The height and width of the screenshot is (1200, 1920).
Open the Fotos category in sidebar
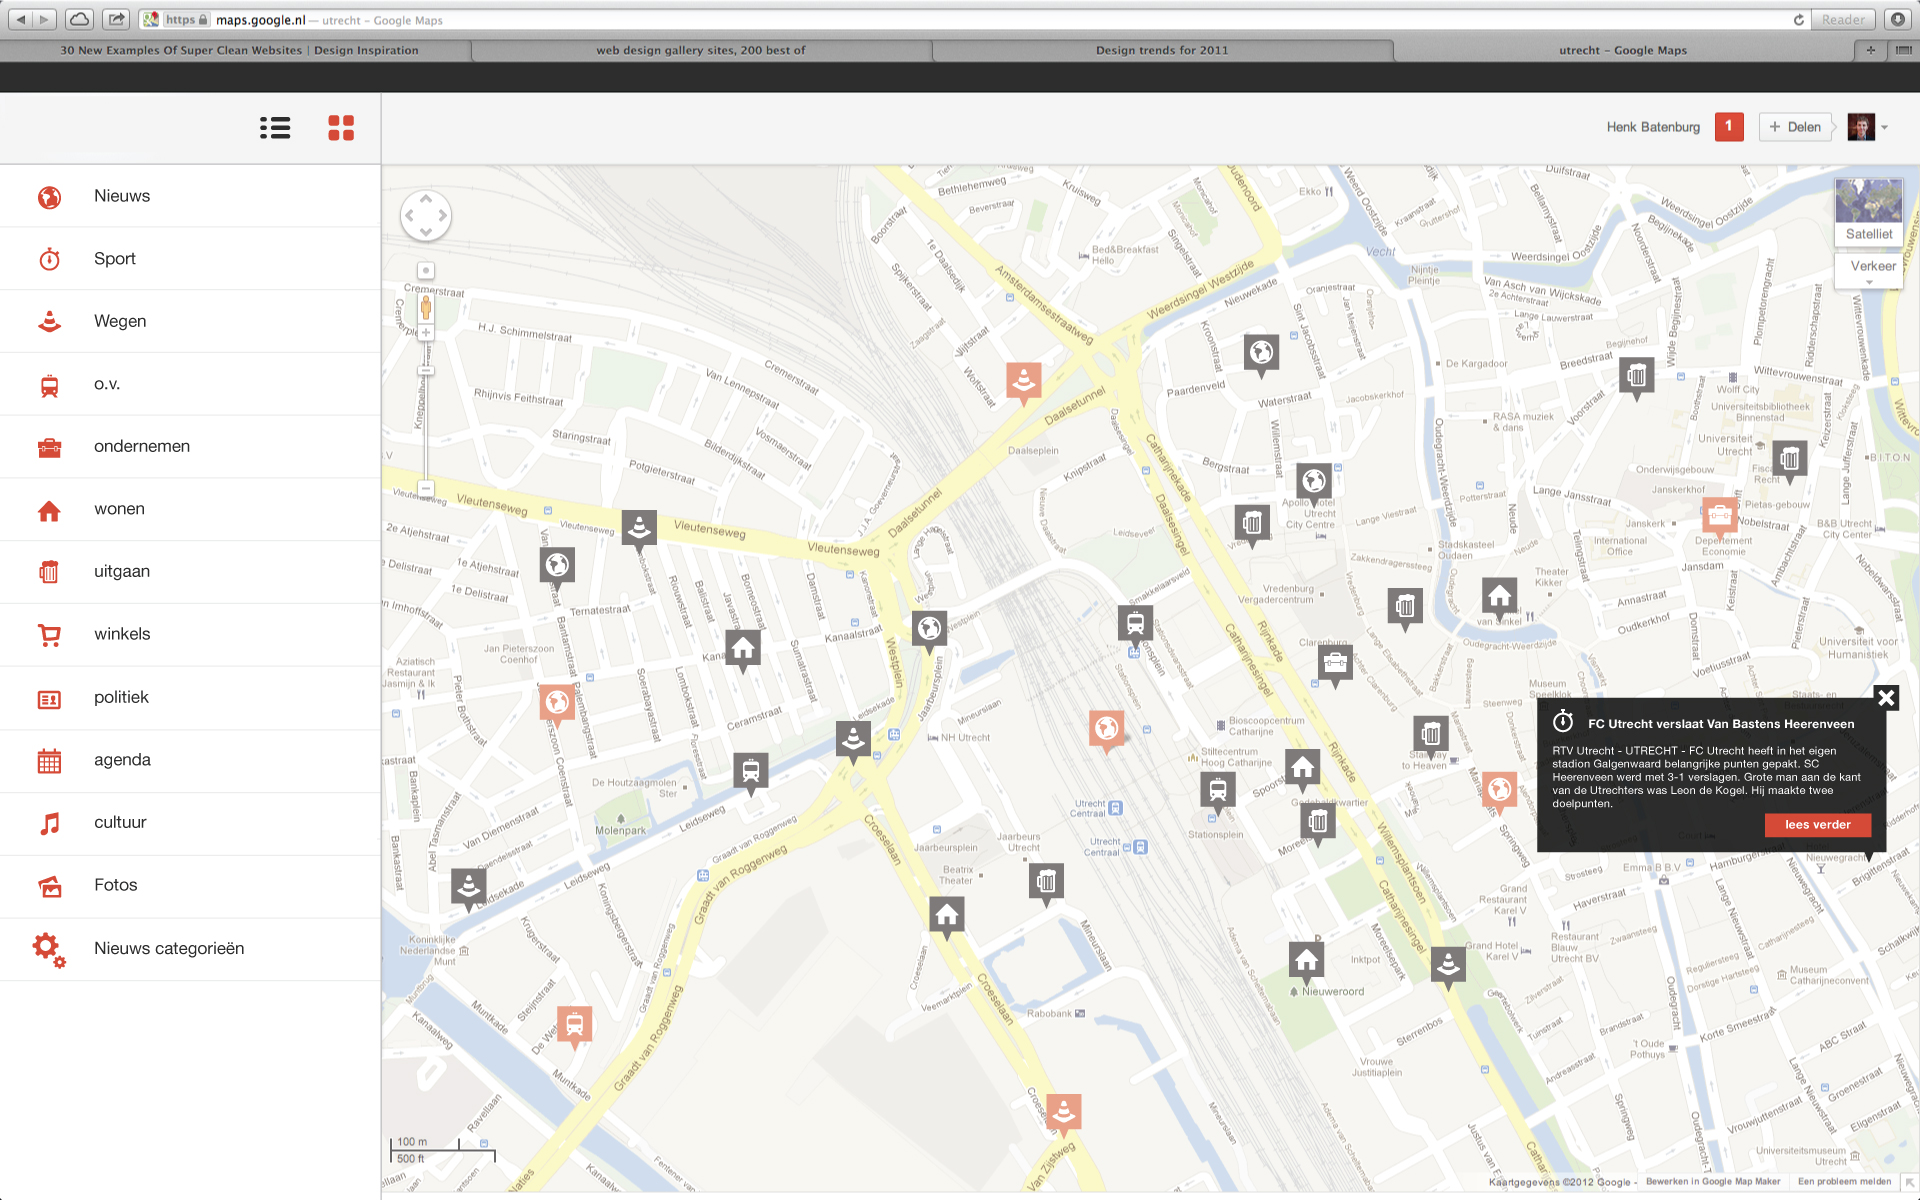click(190, 886)
